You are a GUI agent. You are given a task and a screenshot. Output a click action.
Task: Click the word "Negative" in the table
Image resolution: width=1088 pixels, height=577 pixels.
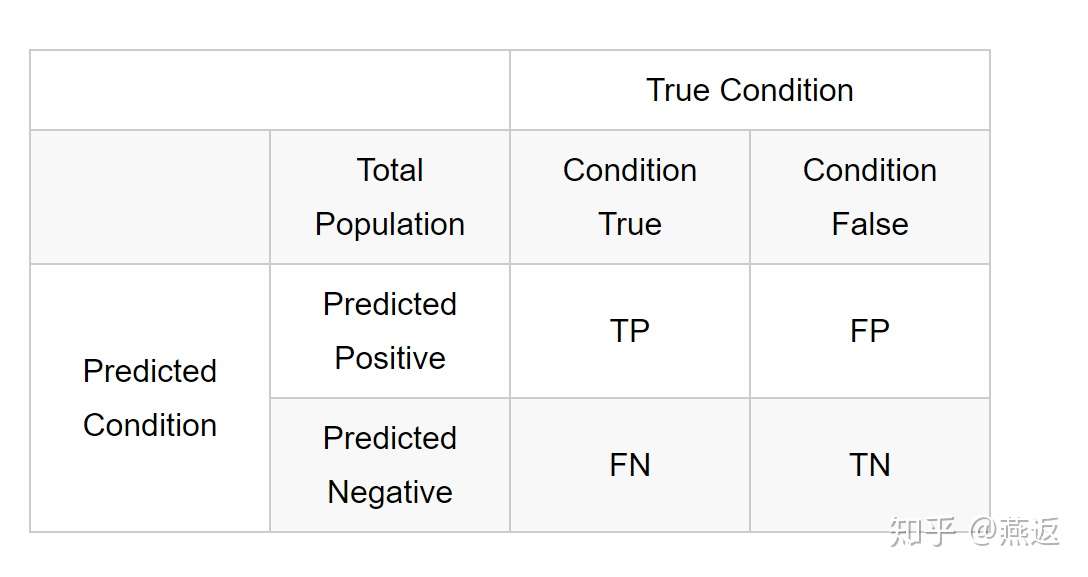(x=390, y=492)
